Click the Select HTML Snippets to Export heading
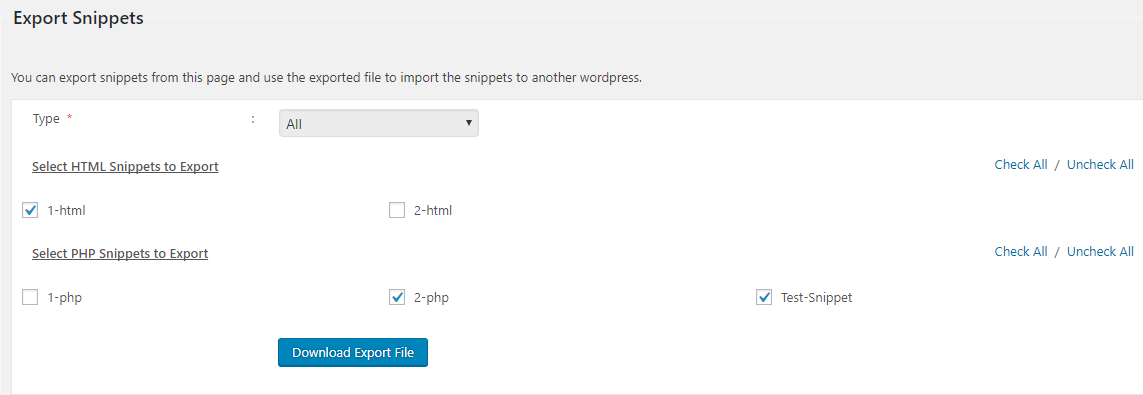Screen dimensions: 1143x395 (x=125, y=167)
